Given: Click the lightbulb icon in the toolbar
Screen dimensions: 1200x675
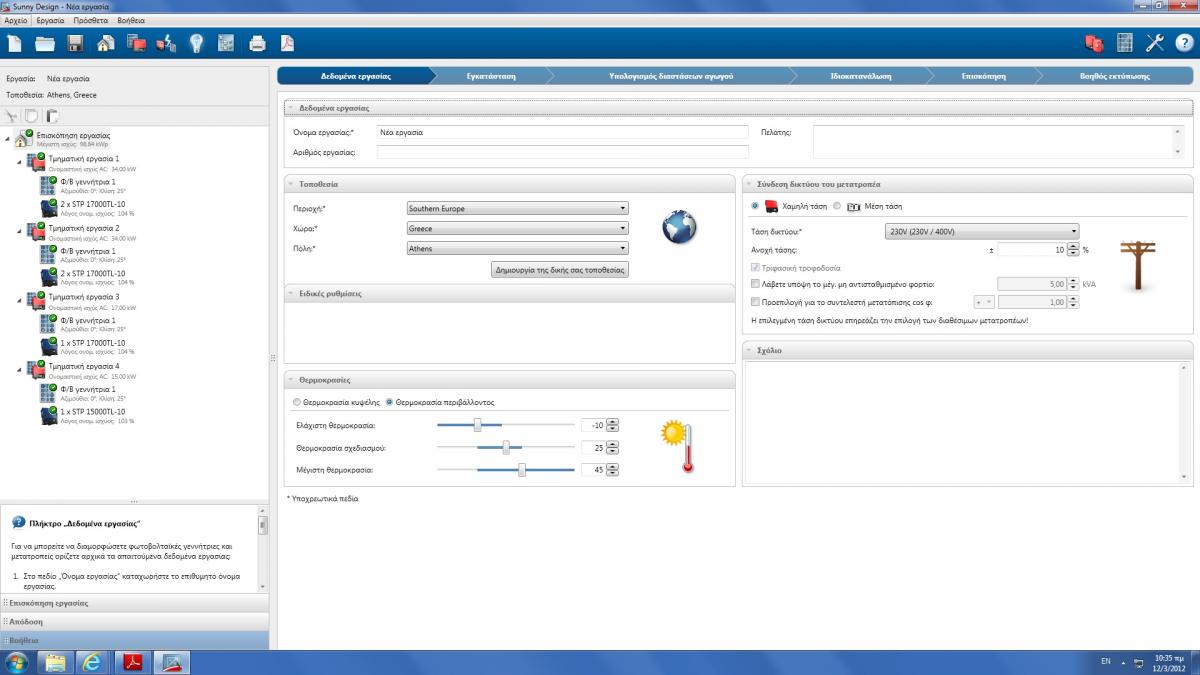Looking at the screenshot, I should [197, 43].
